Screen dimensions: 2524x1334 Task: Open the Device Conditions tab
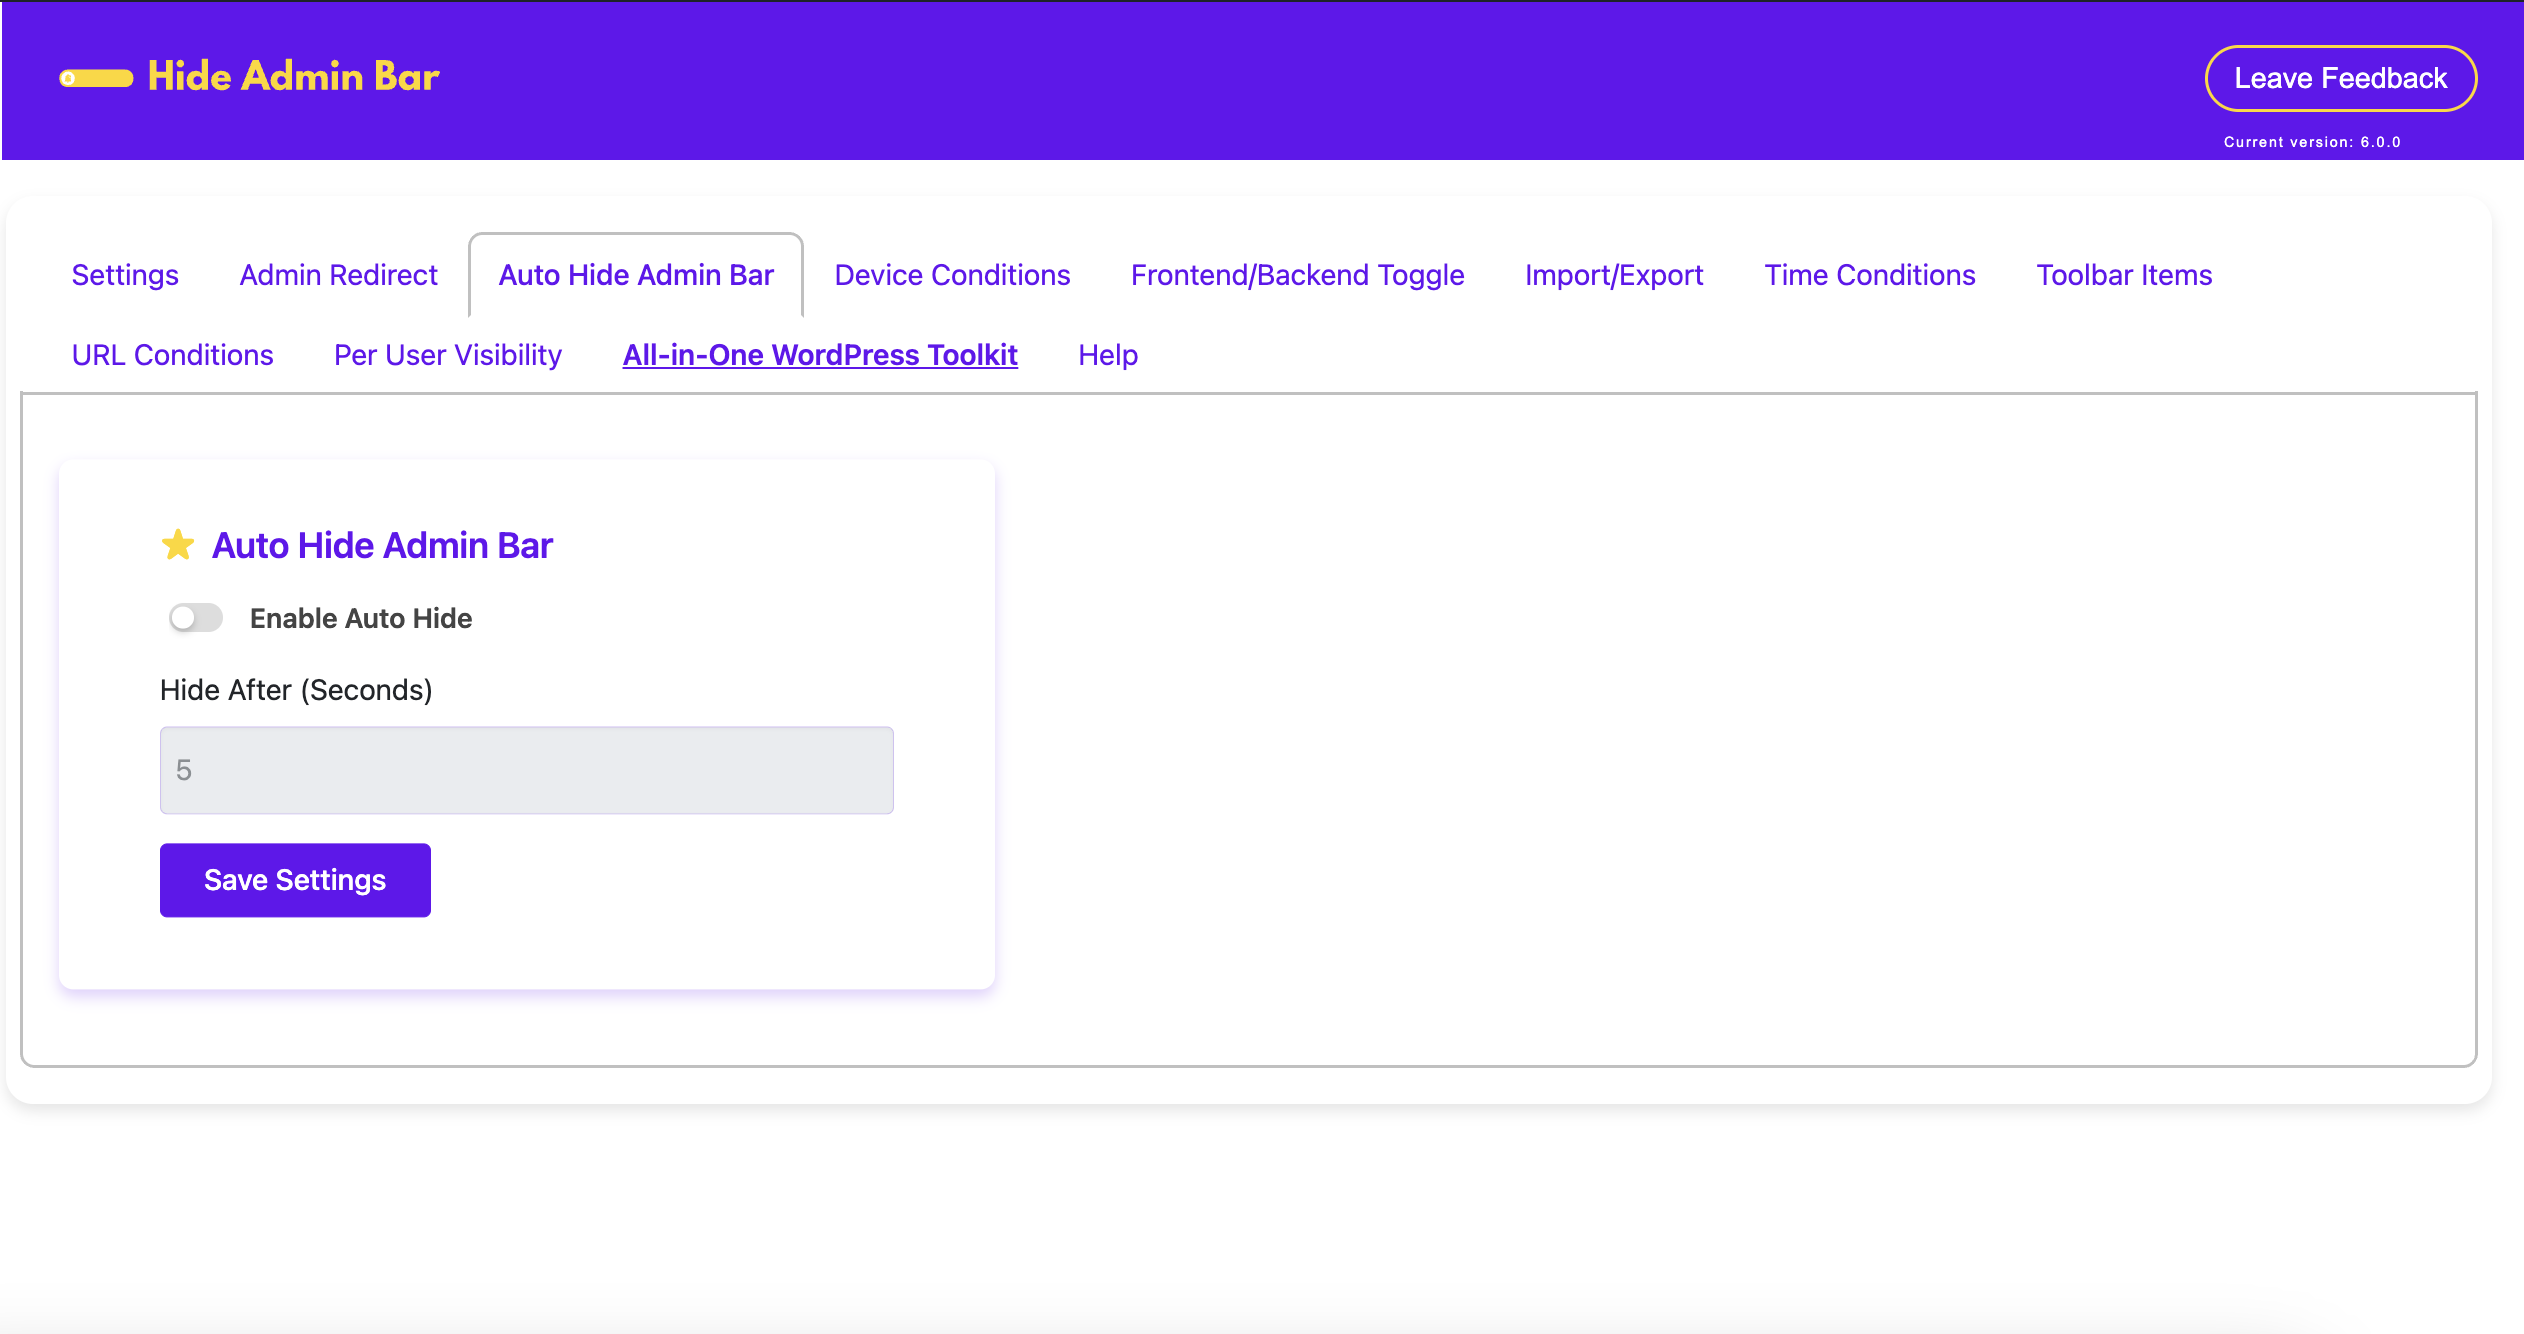pos(952,275)
